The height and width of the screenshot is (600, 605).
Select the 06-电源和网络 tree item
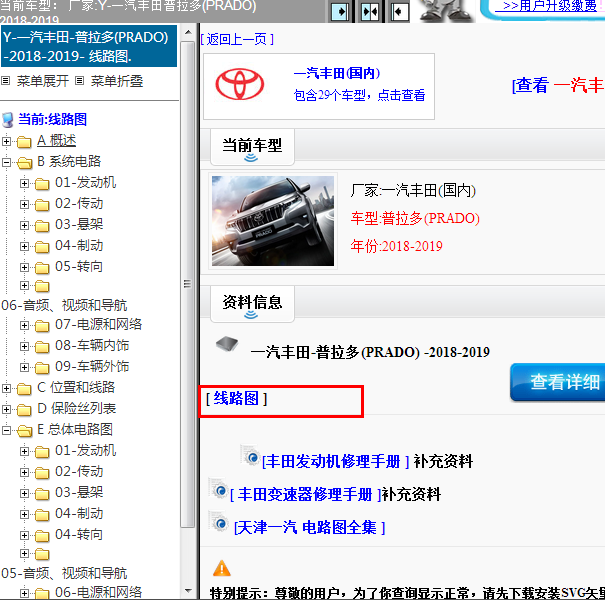click(98, 592)
